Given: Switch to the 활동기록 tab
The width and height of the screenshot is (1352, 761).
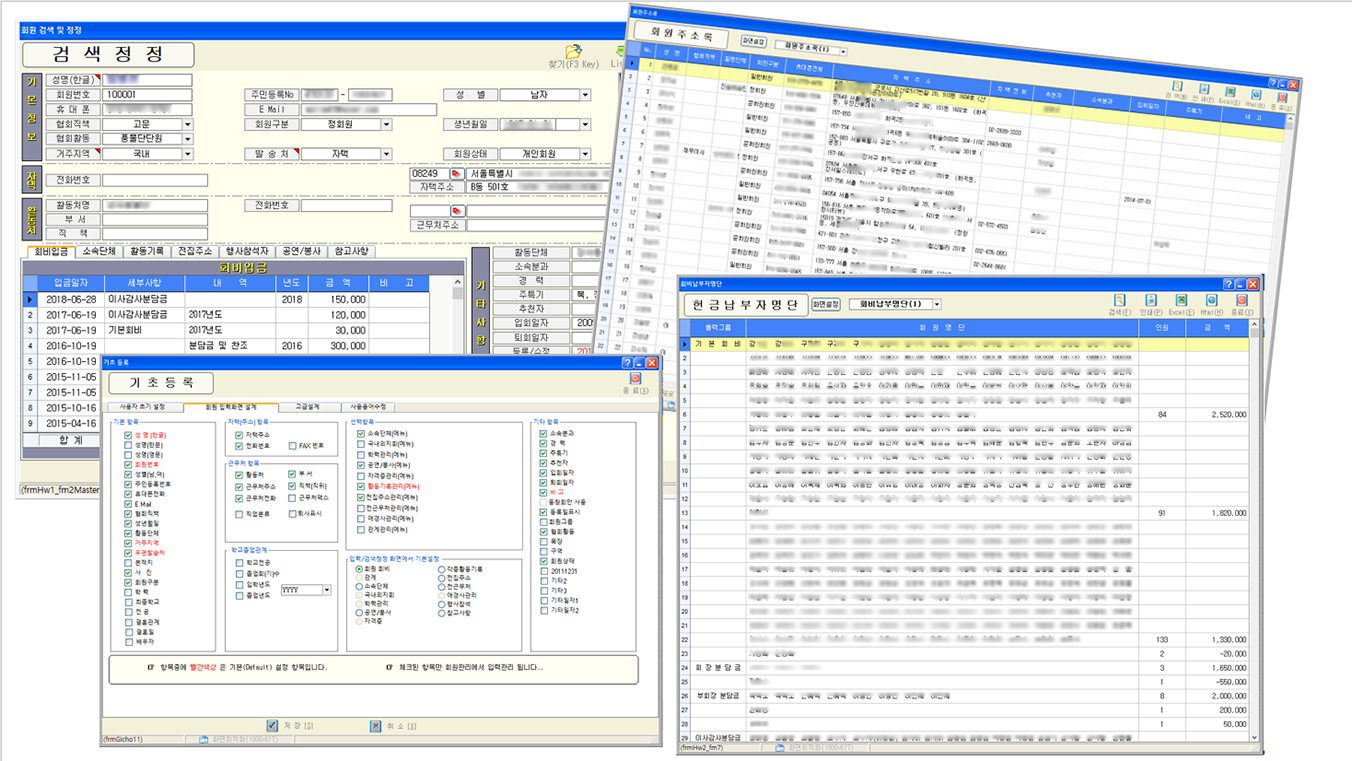Looking at the screenshot, I should [145, 251].
